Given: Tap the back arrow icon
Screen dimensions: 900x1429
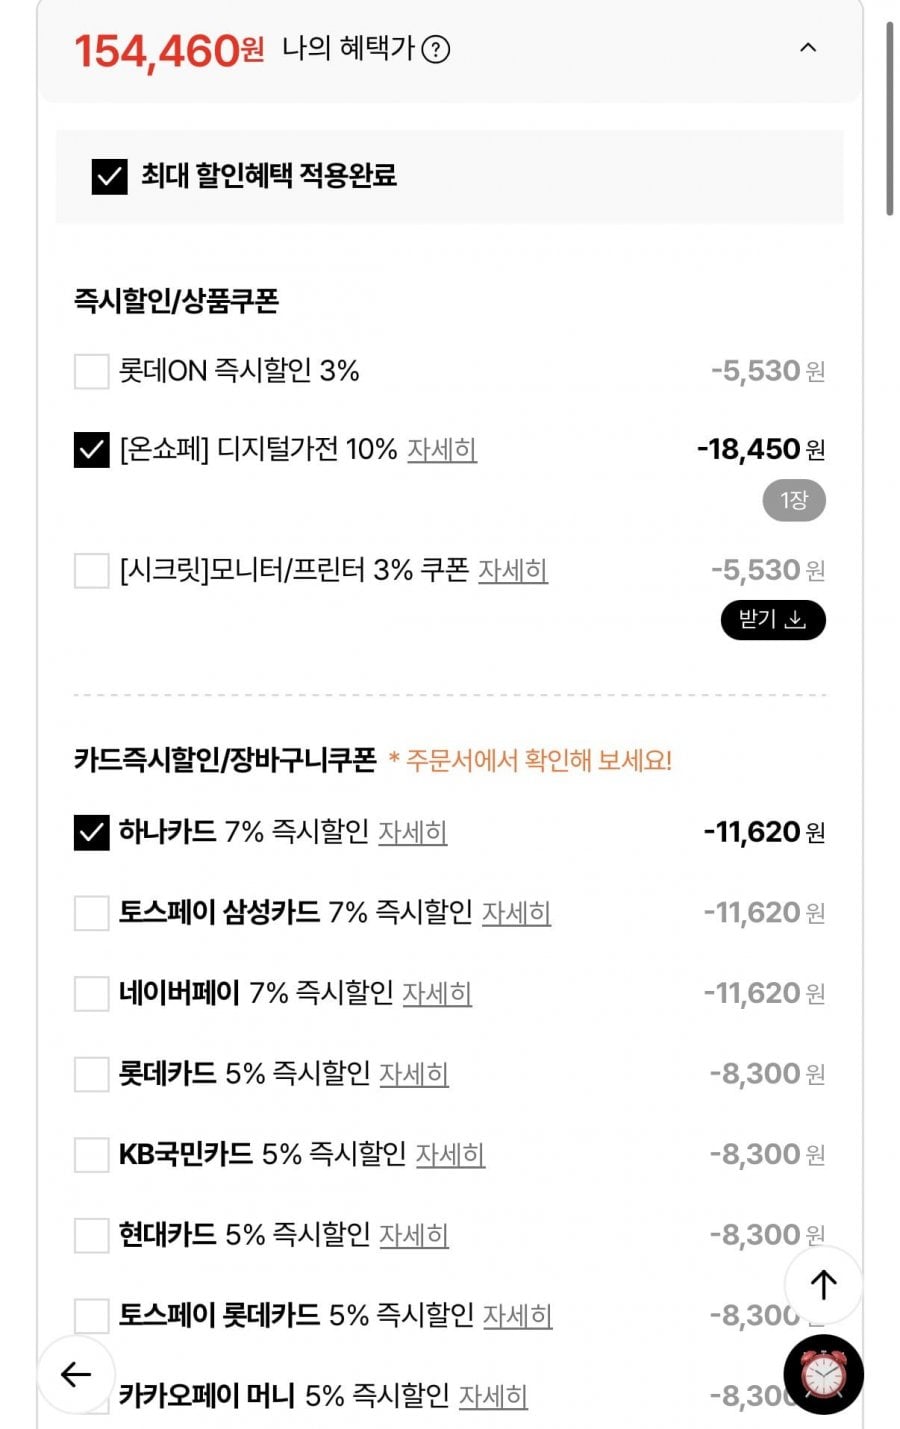Looking at the screenshot, I should click(76, 1375).
